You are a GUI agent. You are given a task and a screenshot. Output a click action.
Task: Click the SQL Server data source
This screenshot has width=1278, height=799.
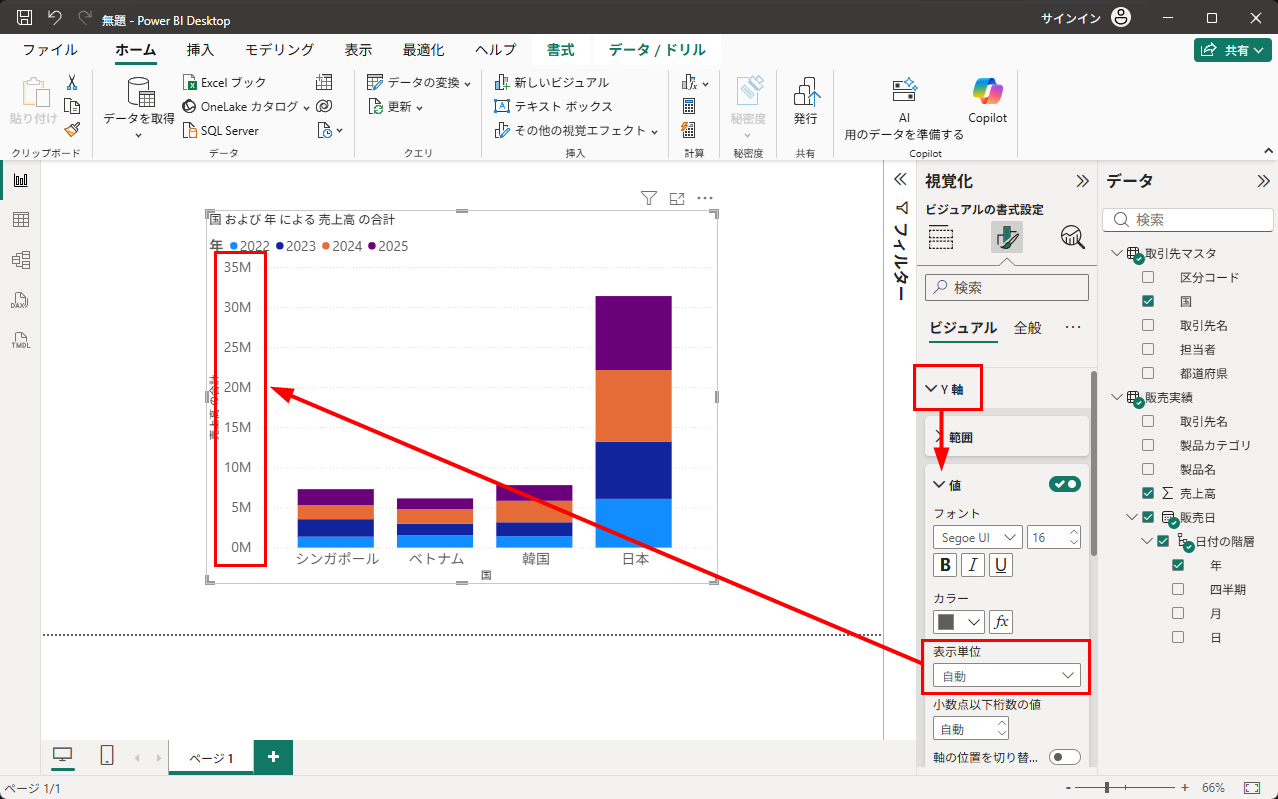[x=221, y=130]
